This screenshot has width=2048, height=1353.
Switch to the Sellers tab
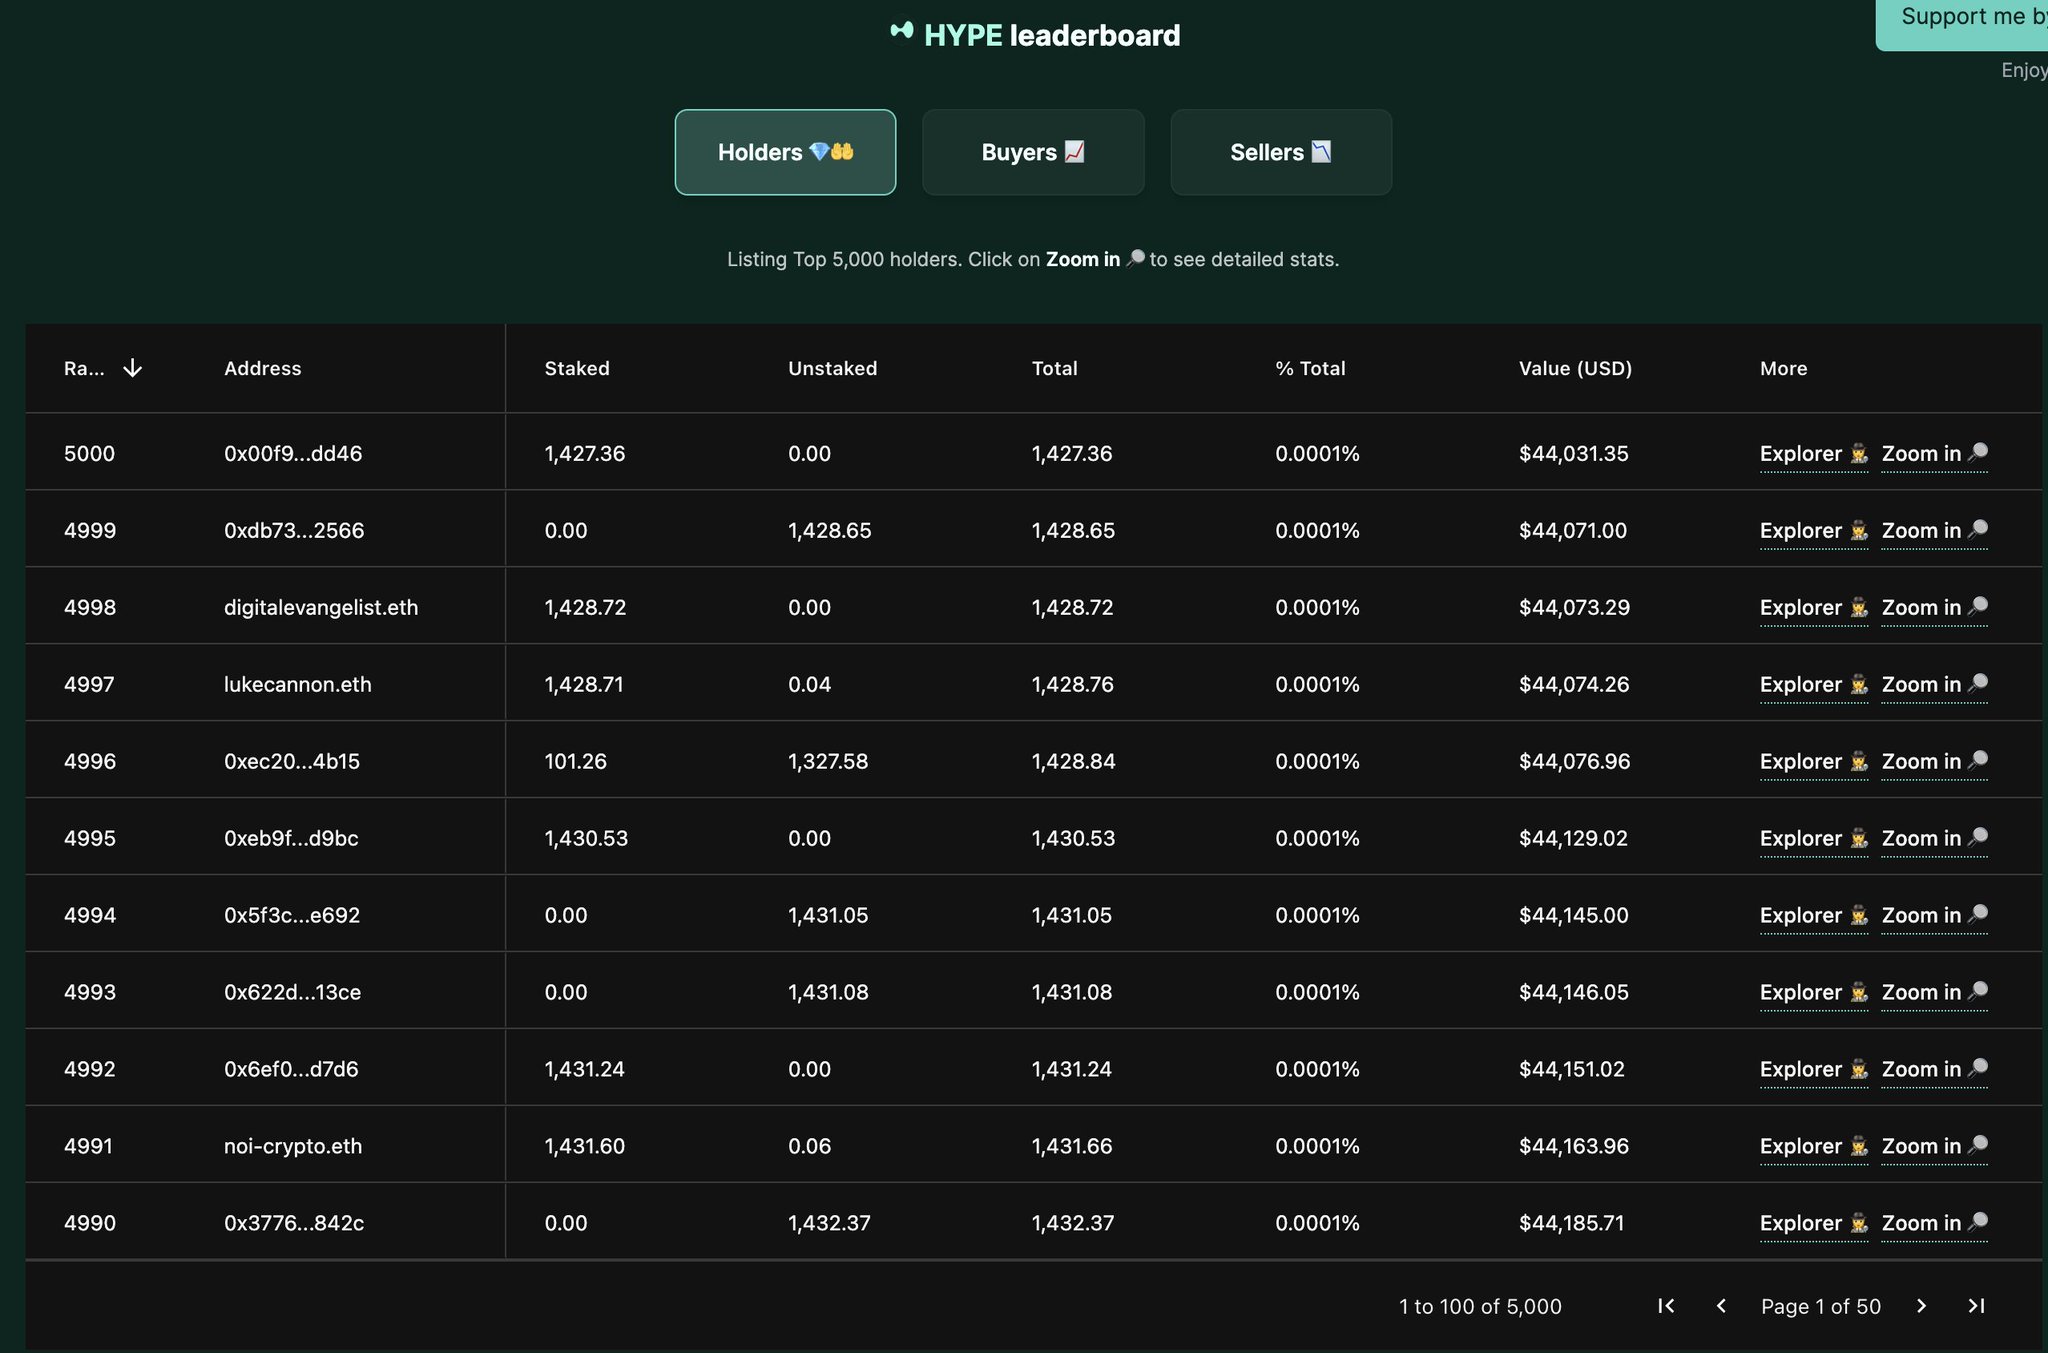tap(1280, 152)
